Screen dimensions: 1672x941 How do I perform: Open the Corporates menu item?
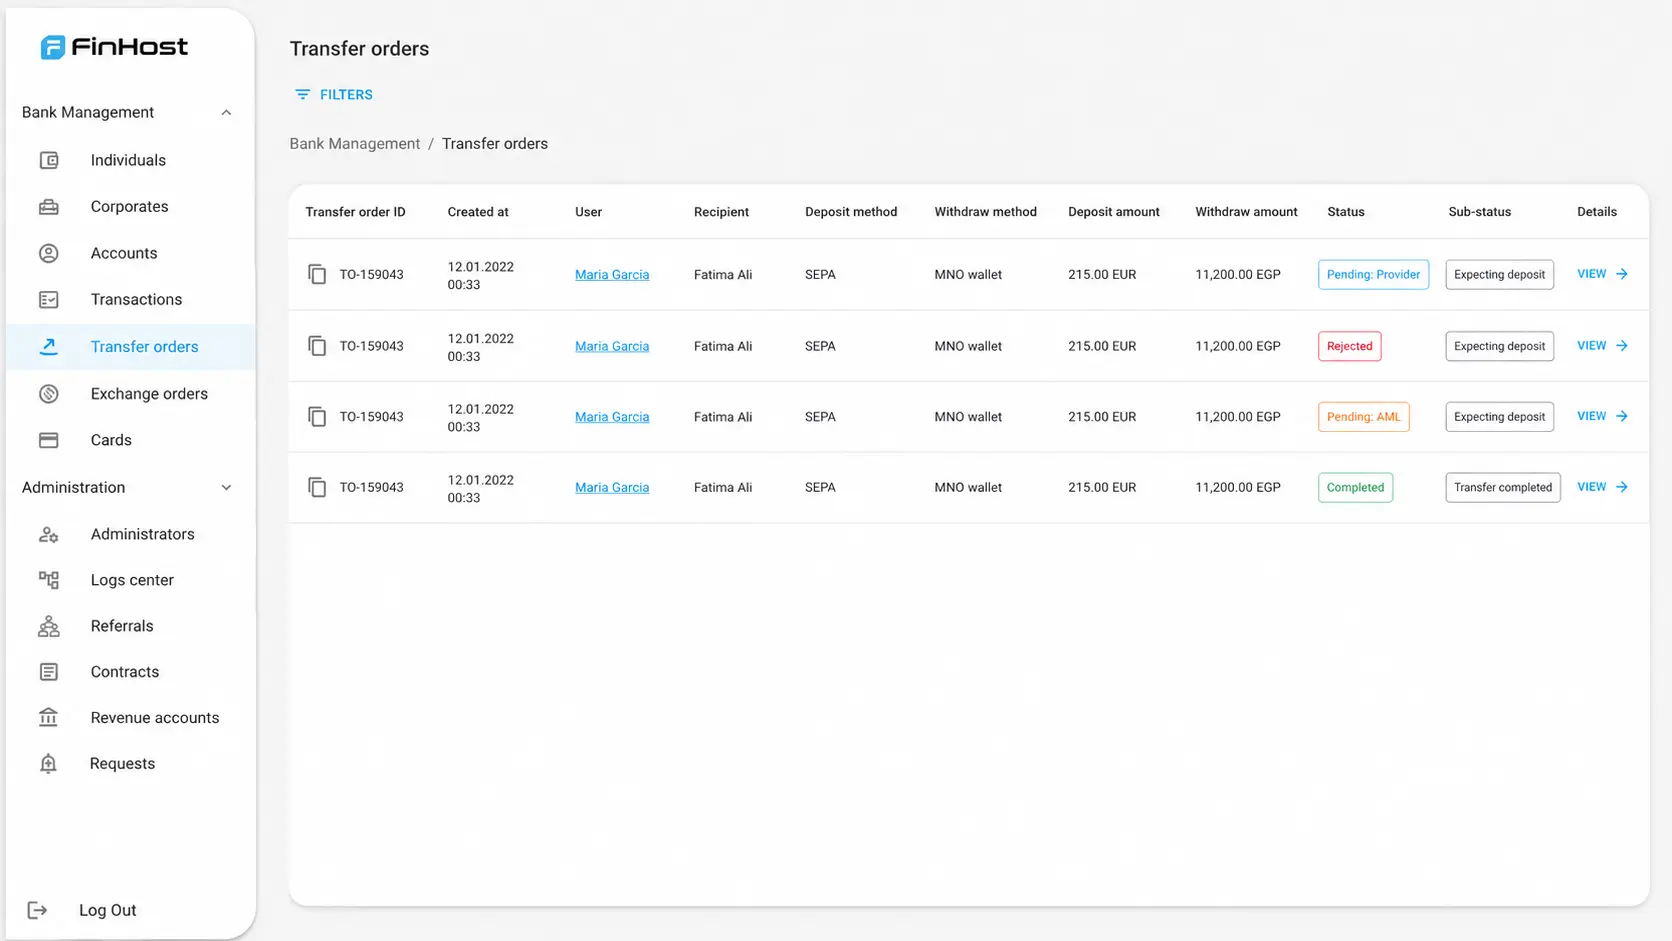click(130, 207)
